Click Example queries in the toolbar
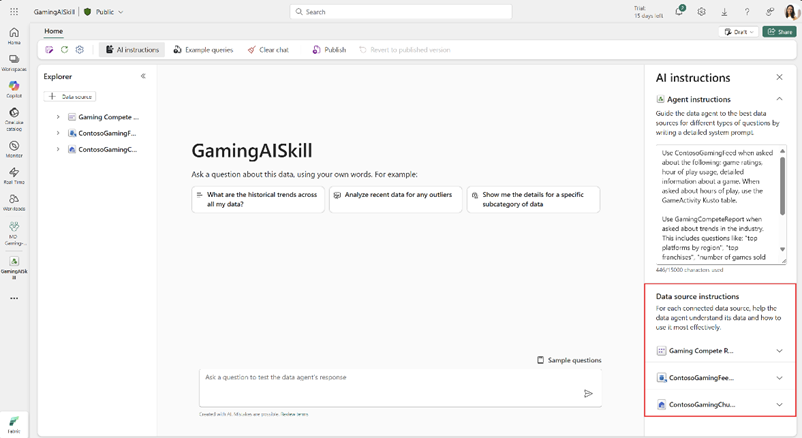This screenshot has height=438, width=802. coord(203,49)
